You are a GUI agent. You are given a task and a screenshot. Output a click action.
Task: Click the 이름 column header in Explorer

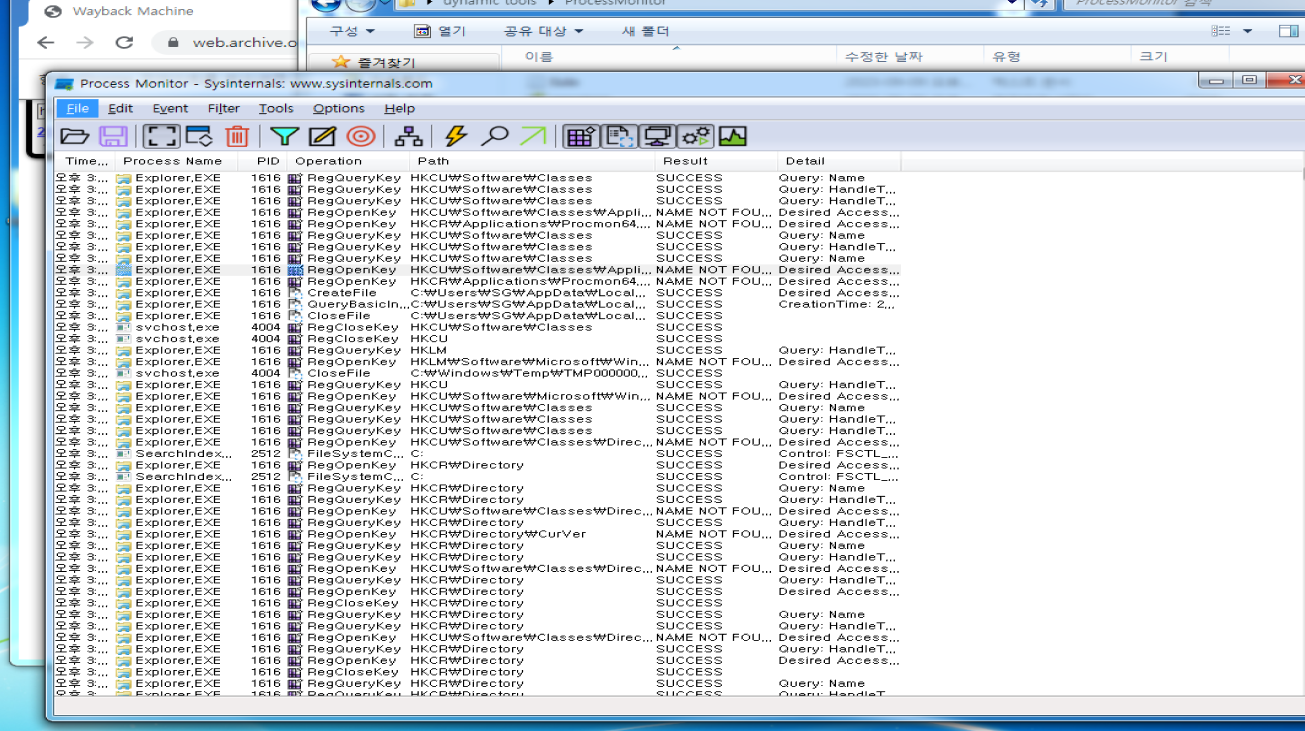pos(538,57)
